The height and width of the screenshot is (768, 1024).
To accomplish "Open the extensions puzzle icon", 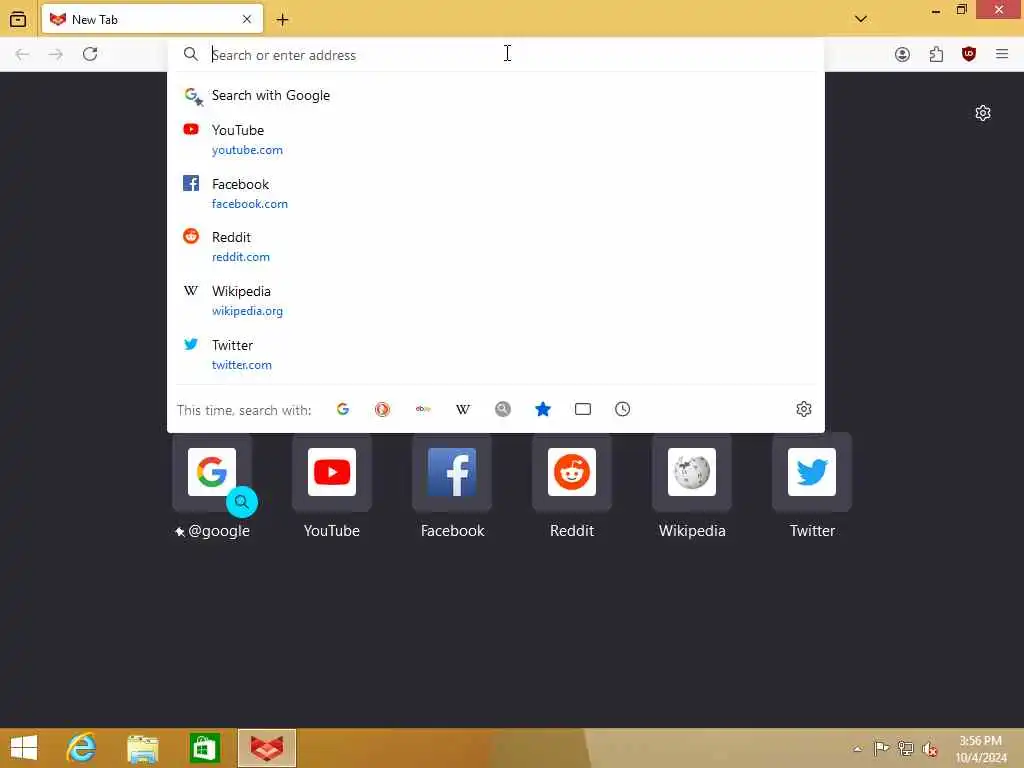I will pos(936,54).
